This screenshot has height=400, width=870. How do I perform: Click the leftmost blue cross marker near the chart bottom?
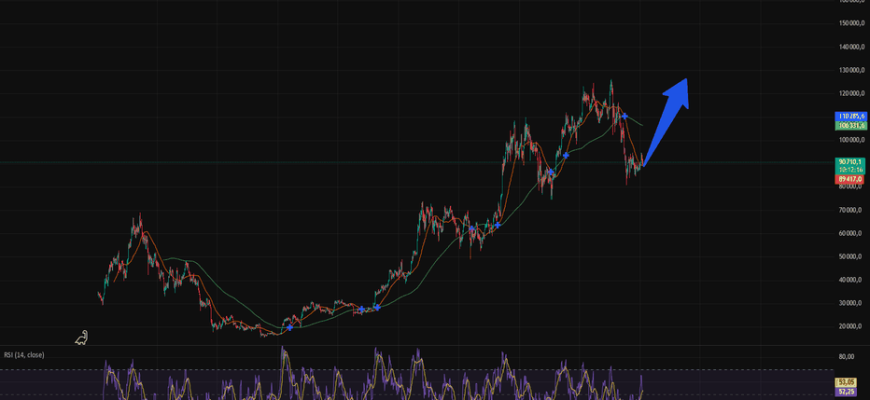pyautogui.click(x=290, y=327)
